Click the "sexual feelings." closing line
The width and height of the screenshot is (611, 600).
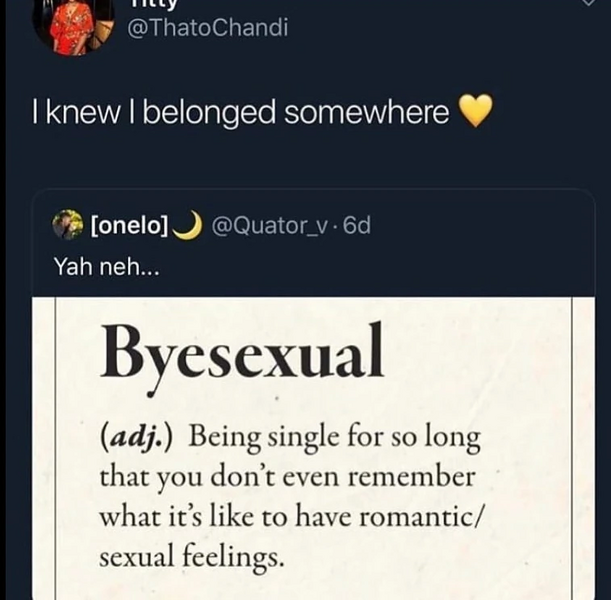point(190,556)
